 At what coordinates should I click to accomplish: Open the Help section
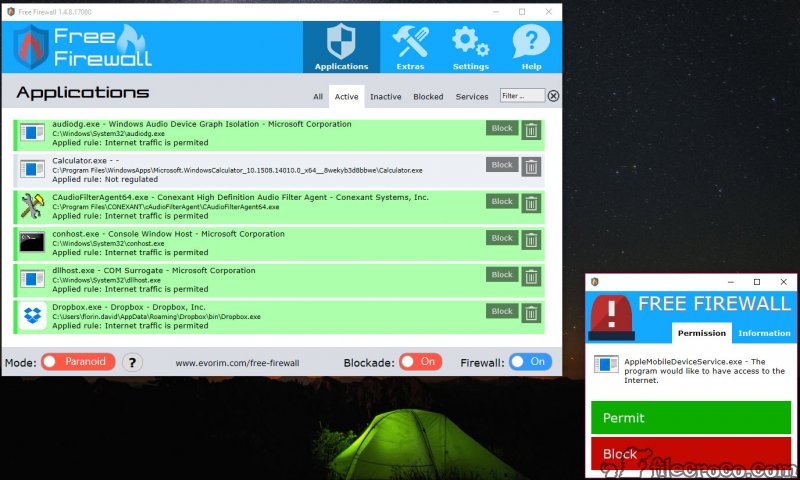531,47
